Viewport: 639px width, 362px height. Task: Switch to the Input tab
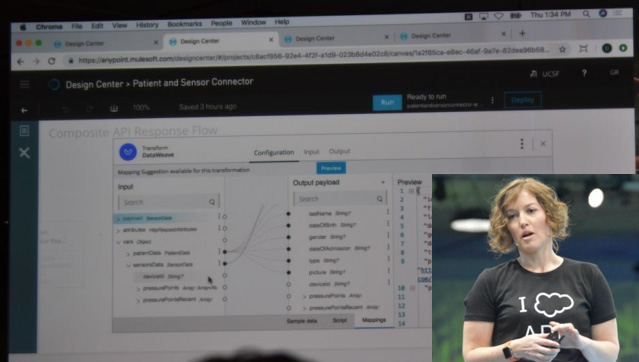[x=311, y=152]
